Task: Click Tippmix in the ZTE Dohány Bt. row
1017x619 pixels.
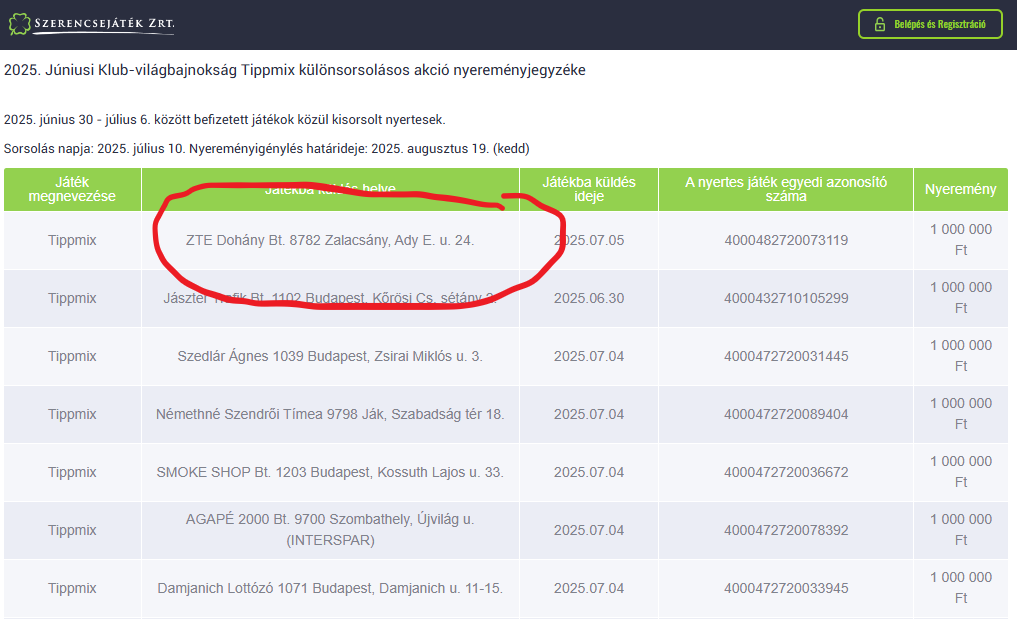Action: [x=72, y=240]
